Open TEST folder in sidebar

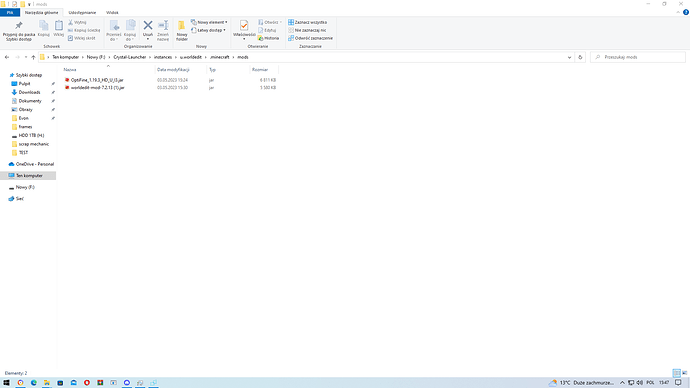pyautogui.click(x=23, y=153)
